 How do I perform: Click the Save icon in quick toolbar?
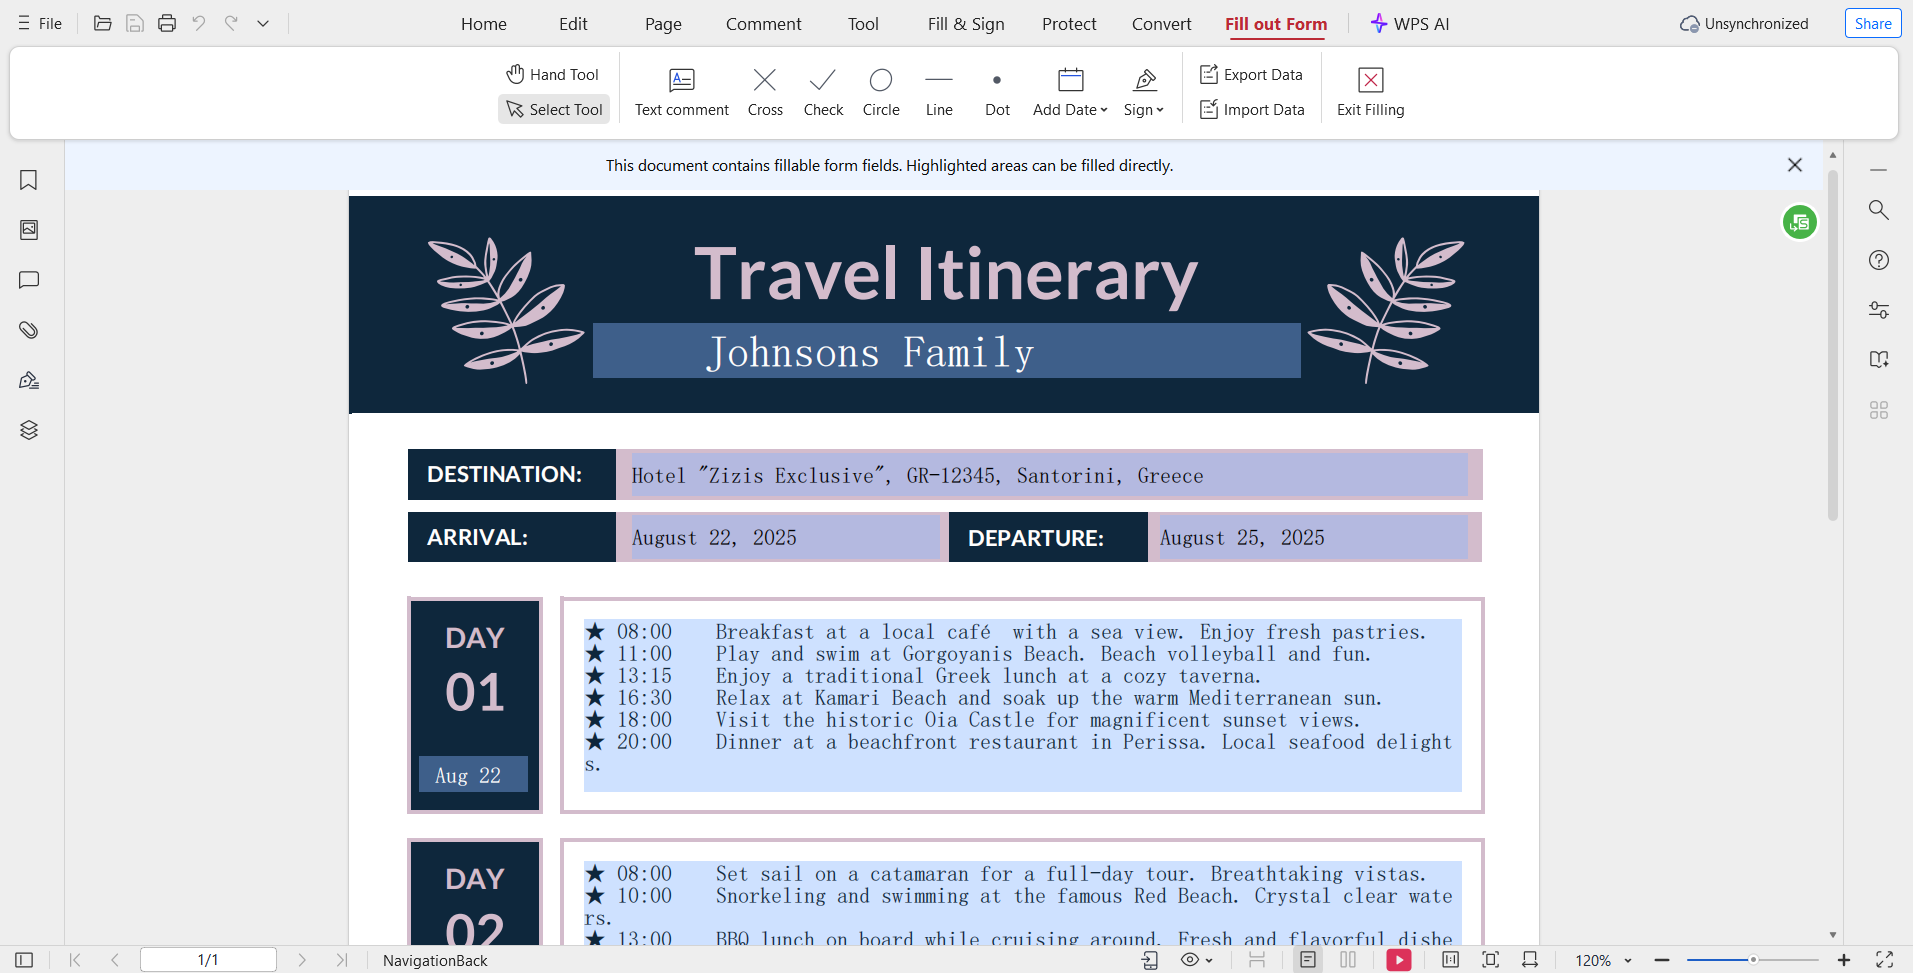coord(134,23)
